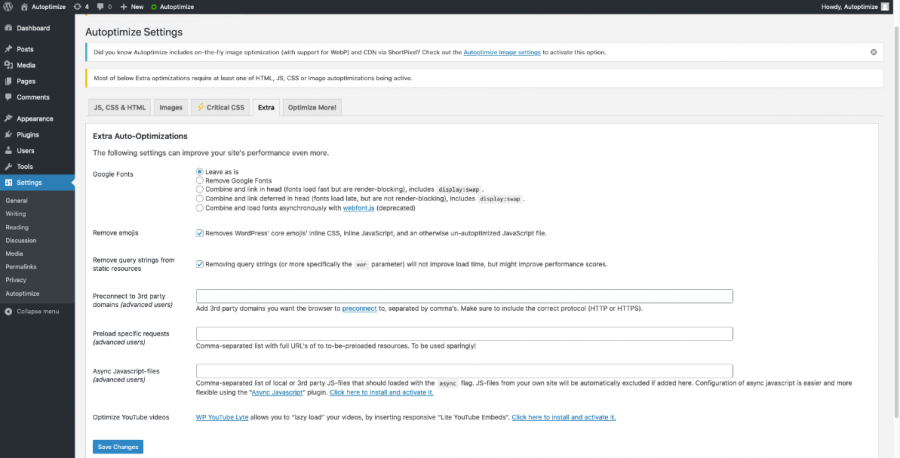The image size is (900, 458).
Task: Focus Async Javascript-files field
Action: click(x=464, y=371)
